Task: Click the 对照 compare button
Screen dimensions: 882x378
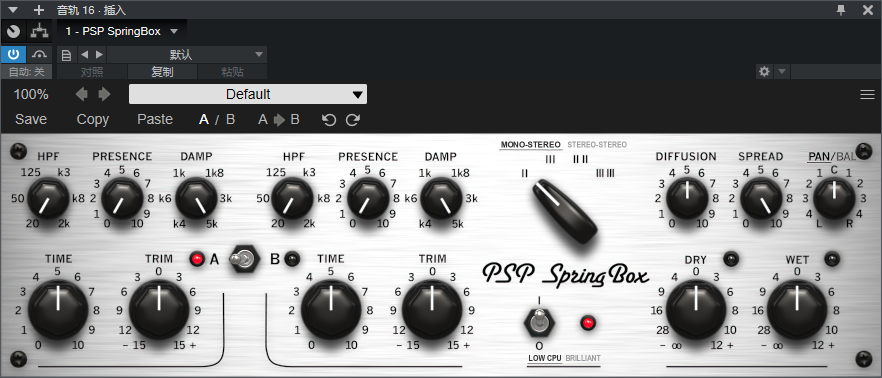Action: pos(92,72)
